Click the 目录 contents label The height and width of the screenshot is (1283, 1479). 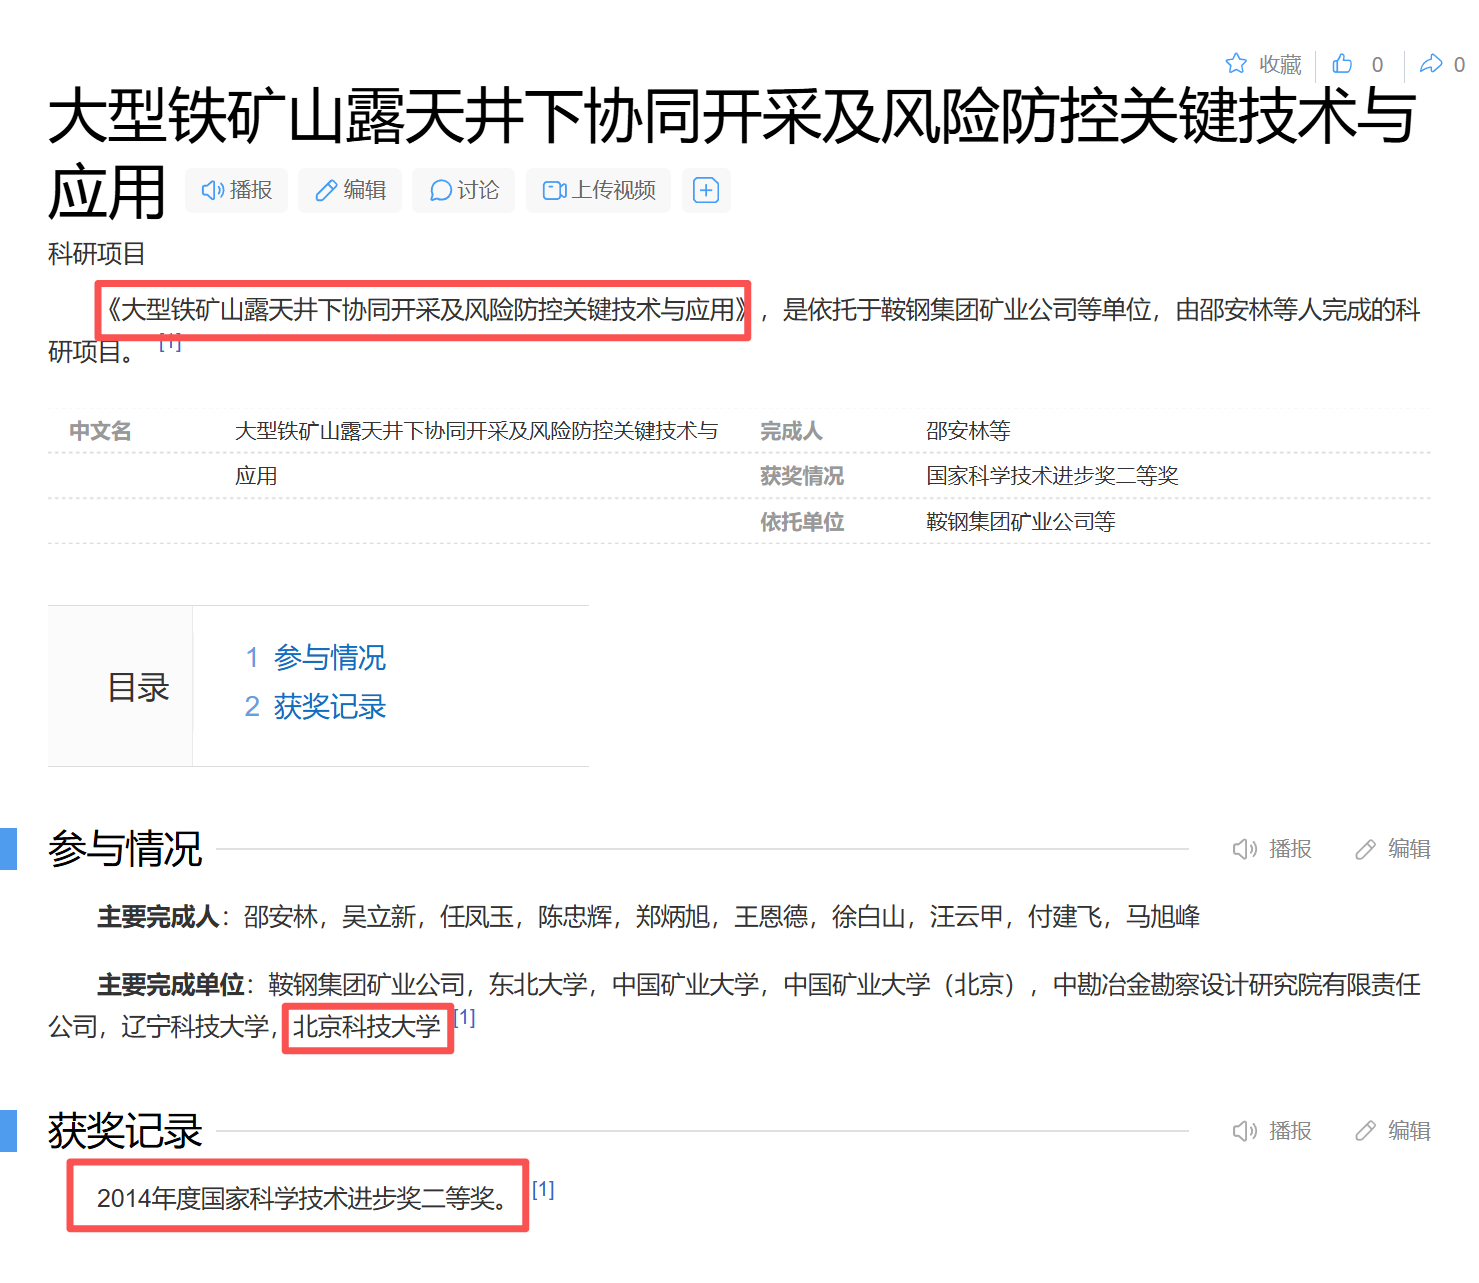[138, 687]
